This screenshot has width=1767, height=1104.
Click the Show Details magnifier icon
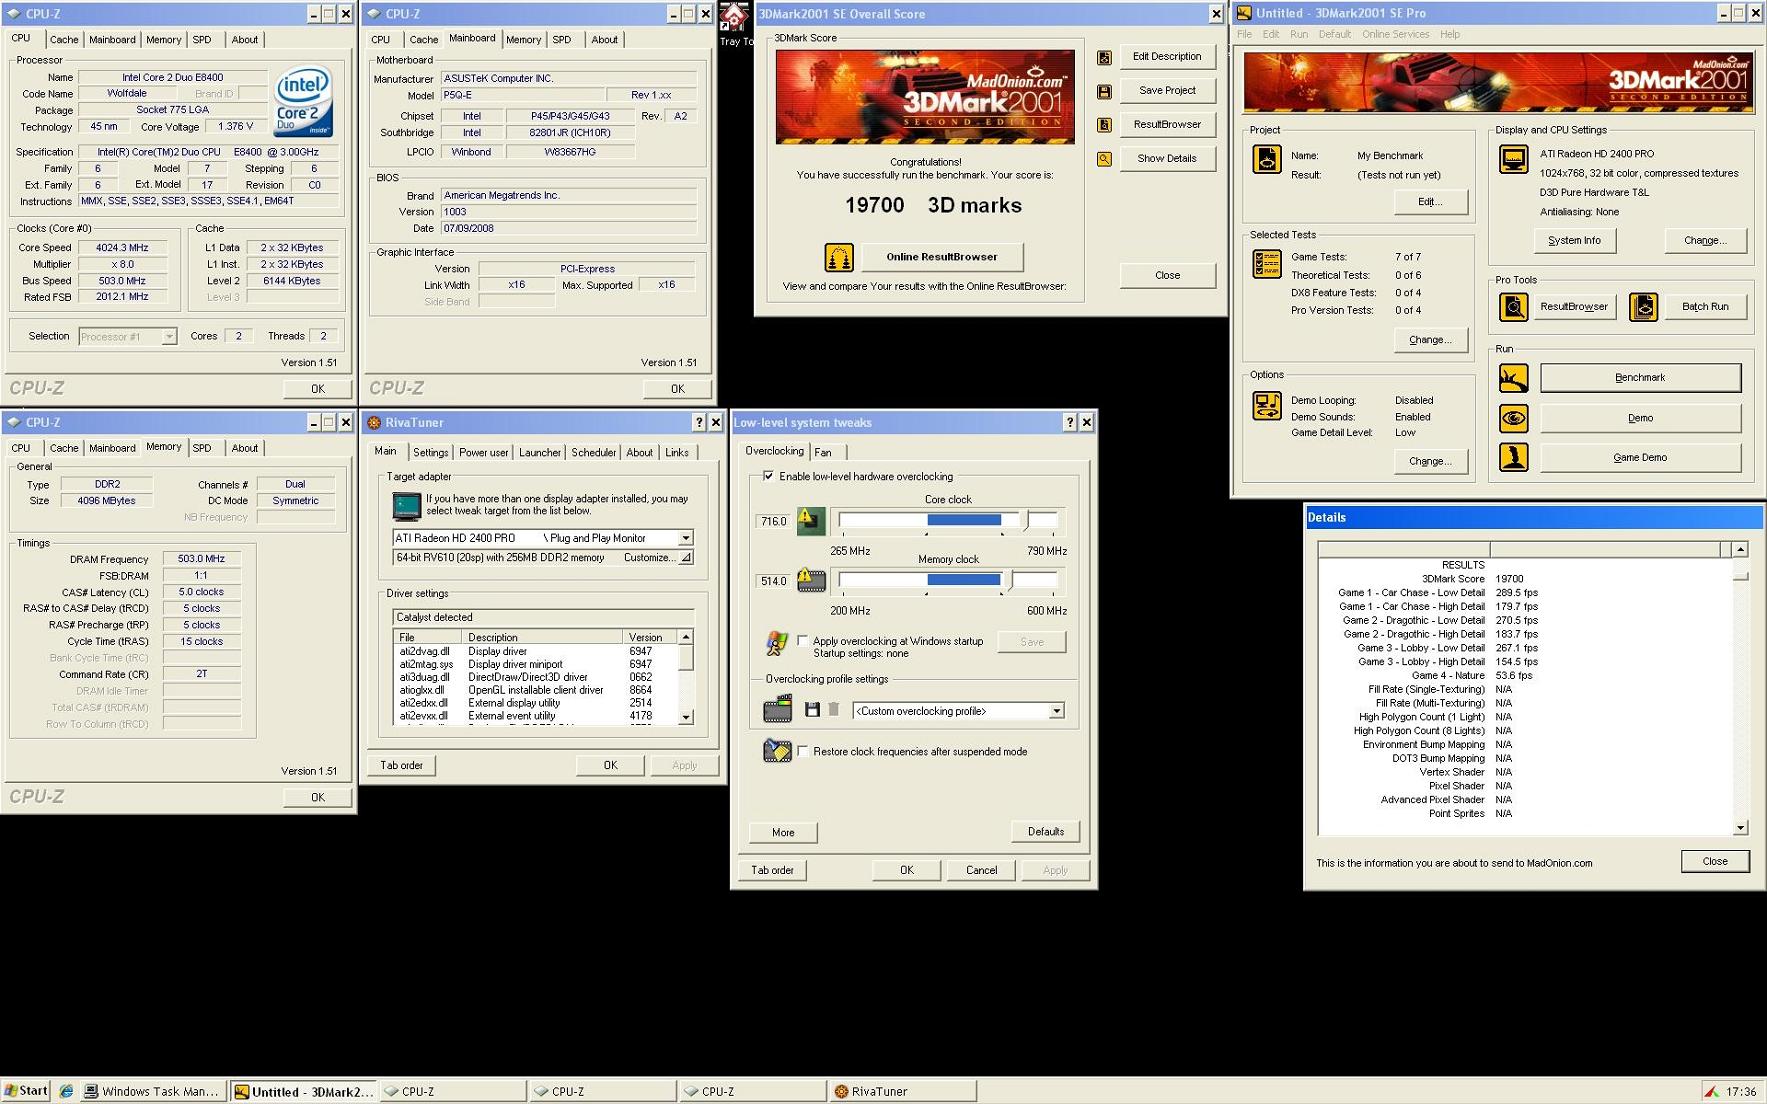click(1104, 159)
